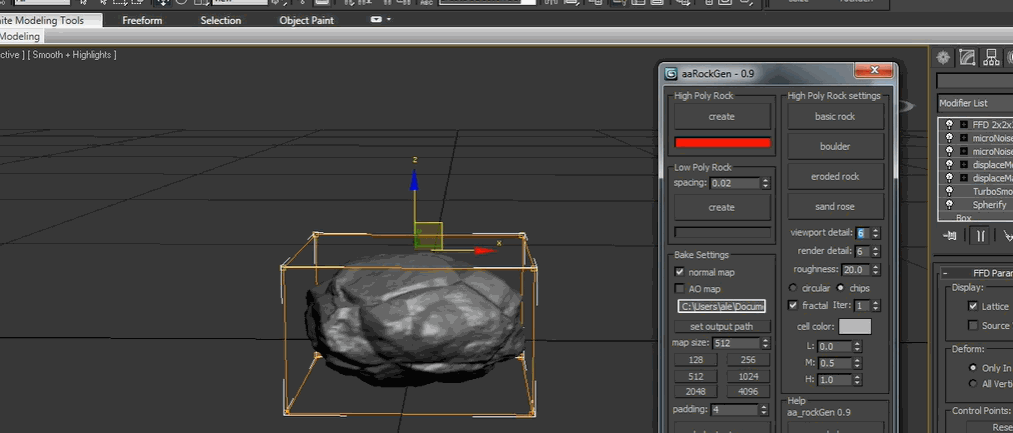The height and width of the screenshot is (433, 1013).
Task: Apply the eroded rock preset
Action: (x=835, y=176)
